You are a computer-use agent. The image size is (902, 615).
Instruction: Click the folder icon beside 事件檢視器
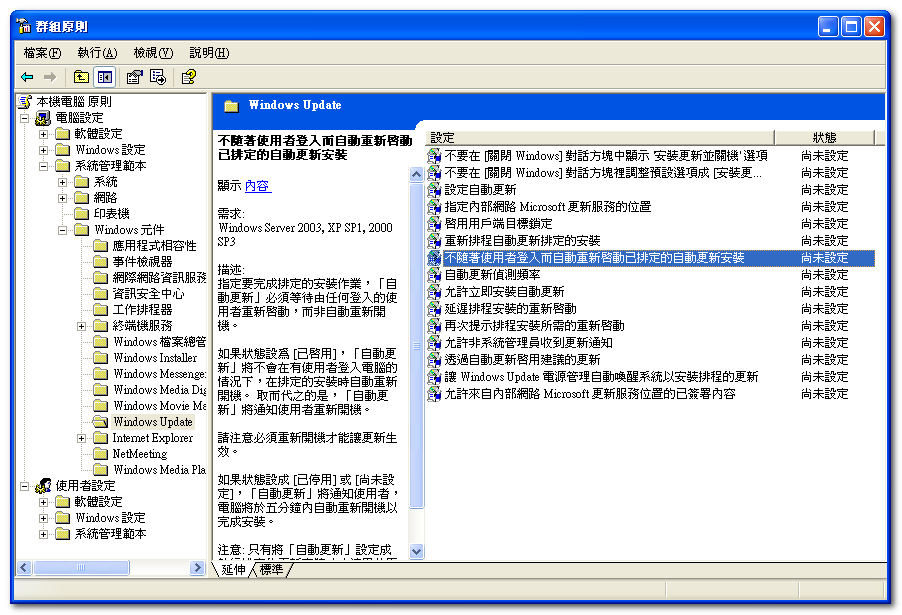tap(101, 262)
